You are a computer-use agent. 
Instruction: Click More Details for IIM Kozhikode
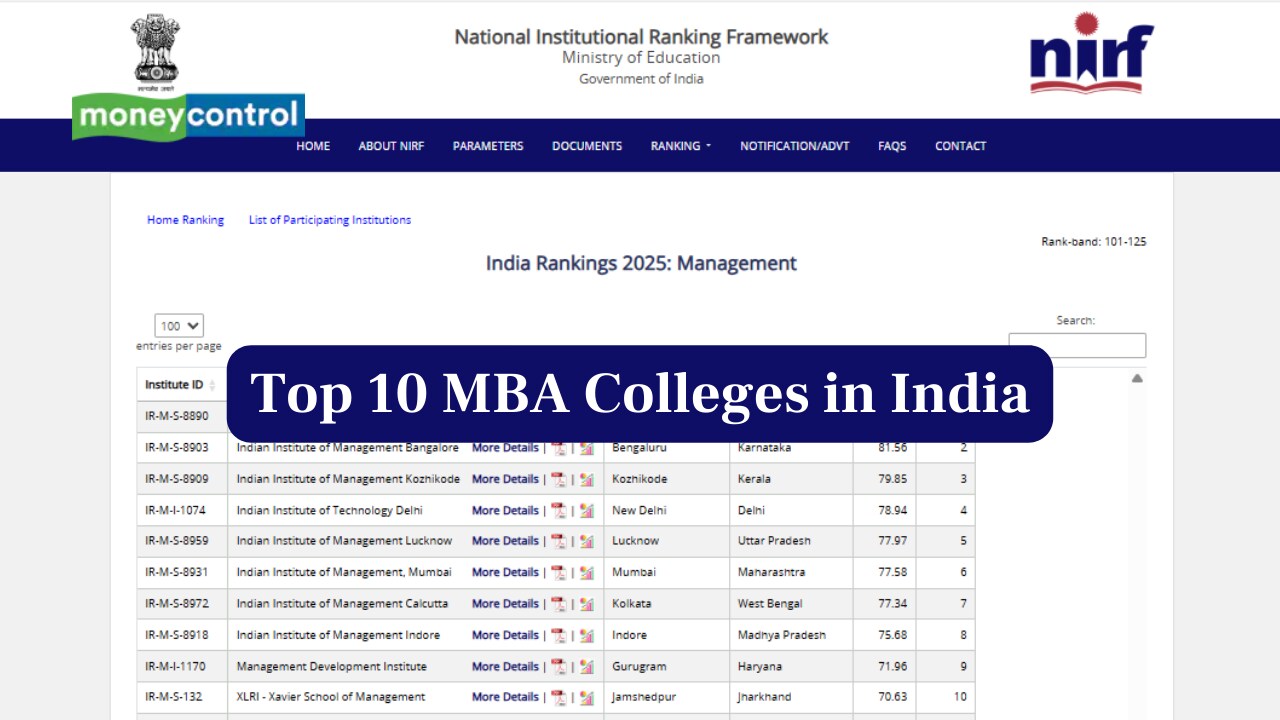coord(505,479)
